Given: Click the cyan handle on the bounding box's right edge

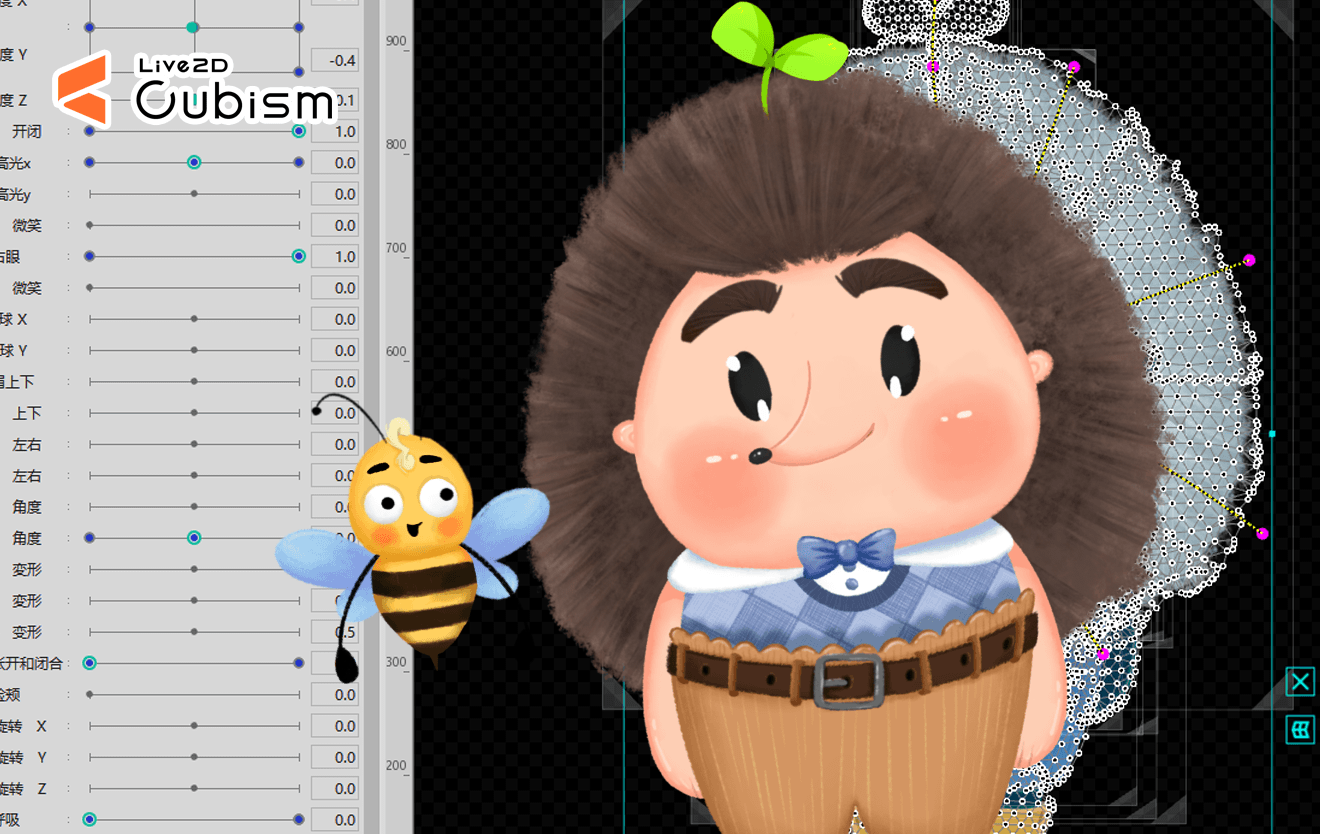Looking at the screenshot, I should click(1272, 434).
